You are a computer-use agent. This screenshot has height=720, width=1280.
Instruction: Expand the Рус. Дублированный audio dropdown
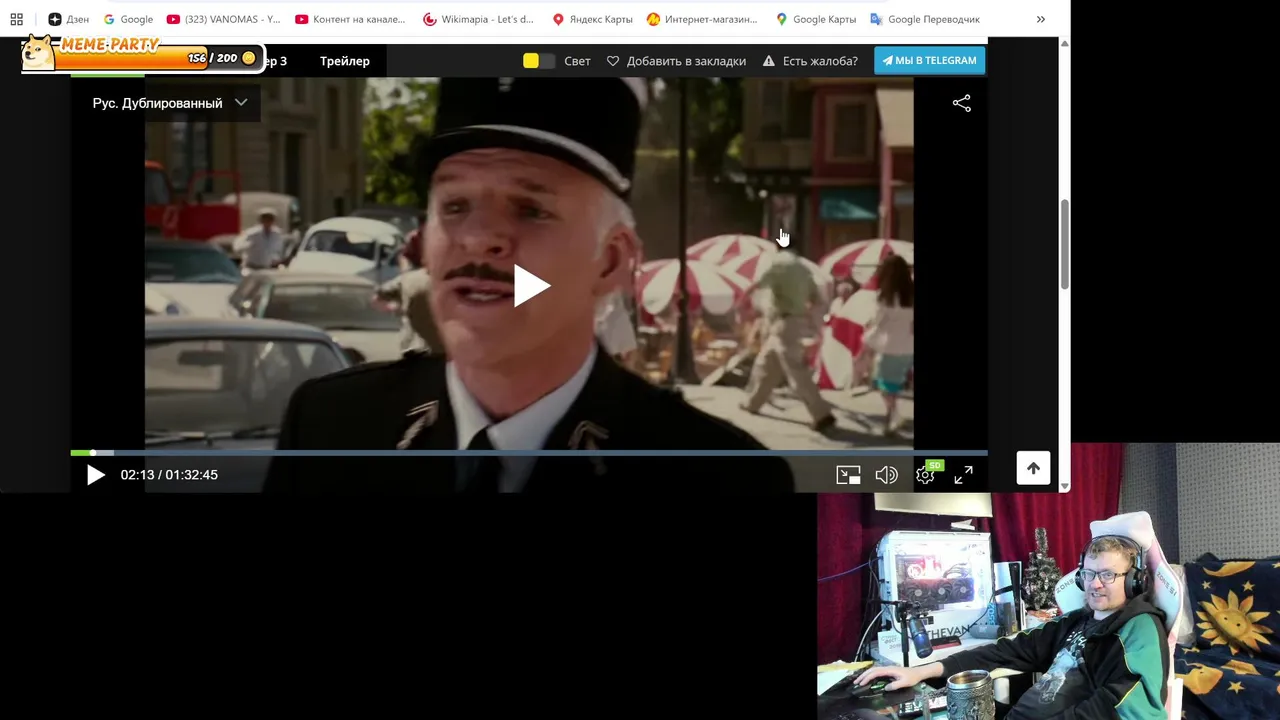click(x=170, y=103)
